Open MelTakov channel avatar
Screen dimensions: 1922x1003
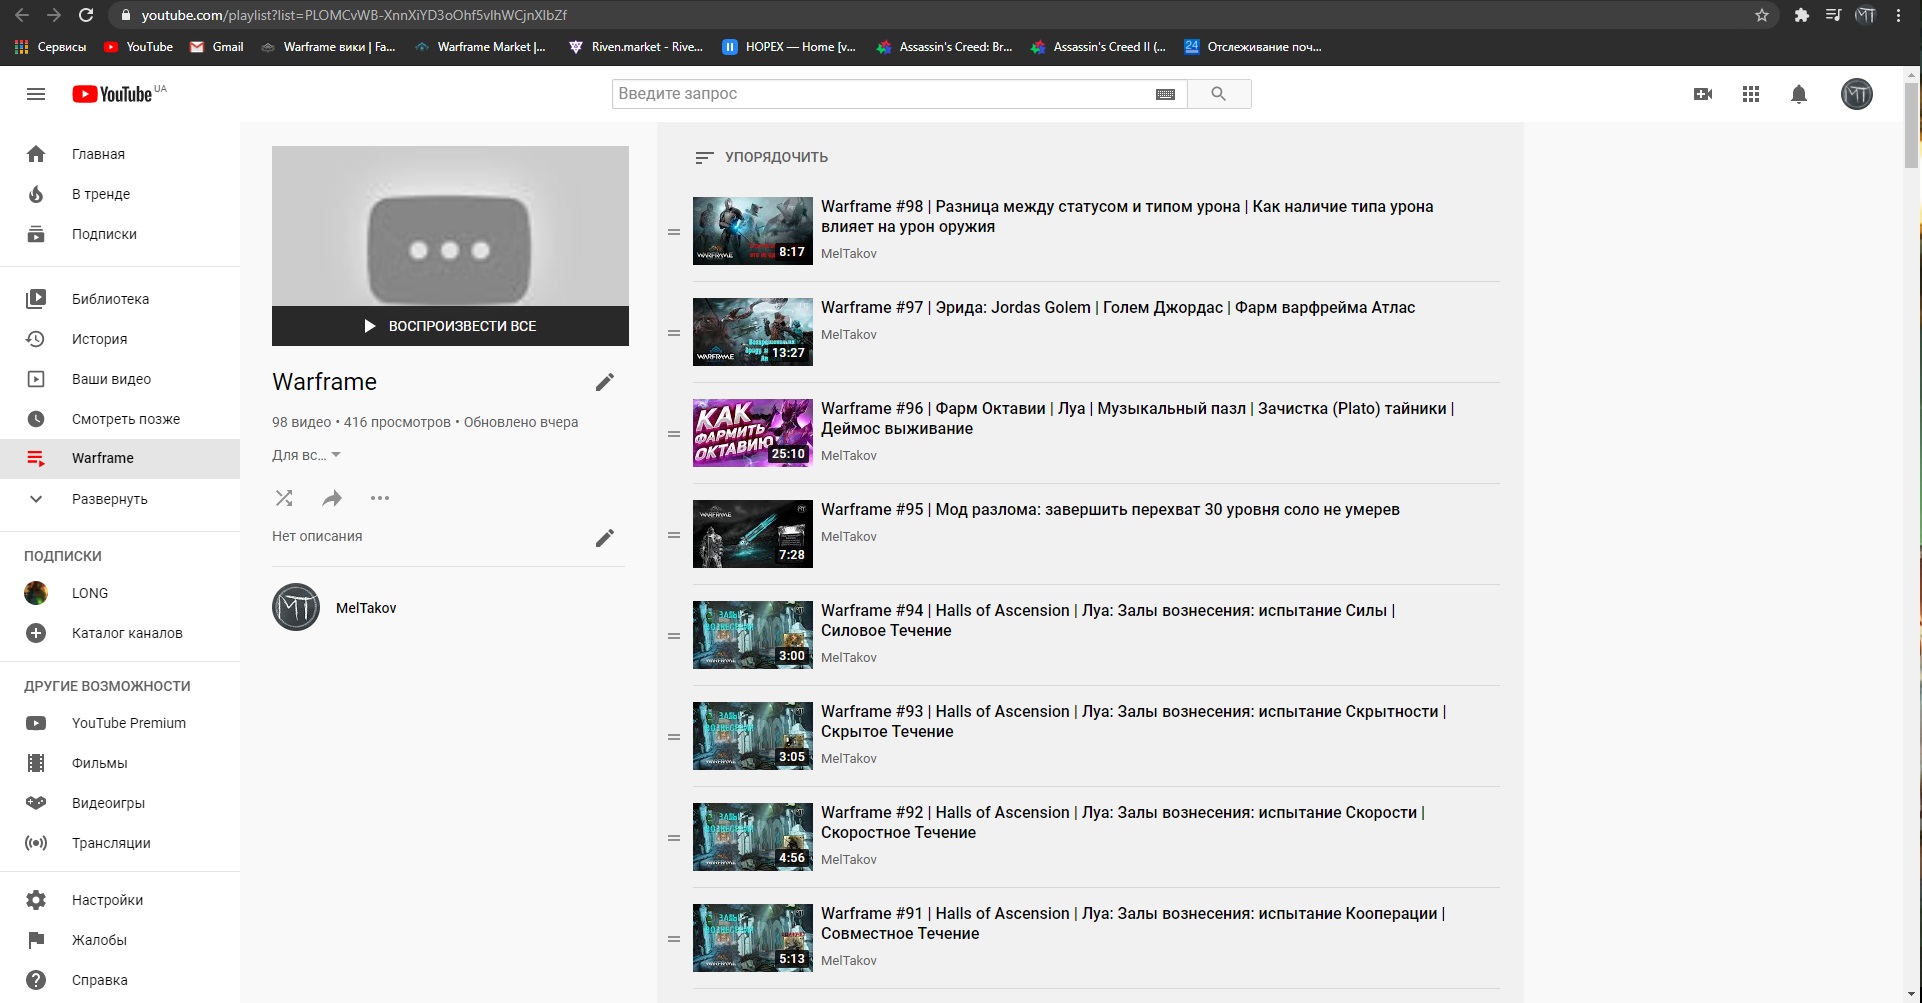296,607
